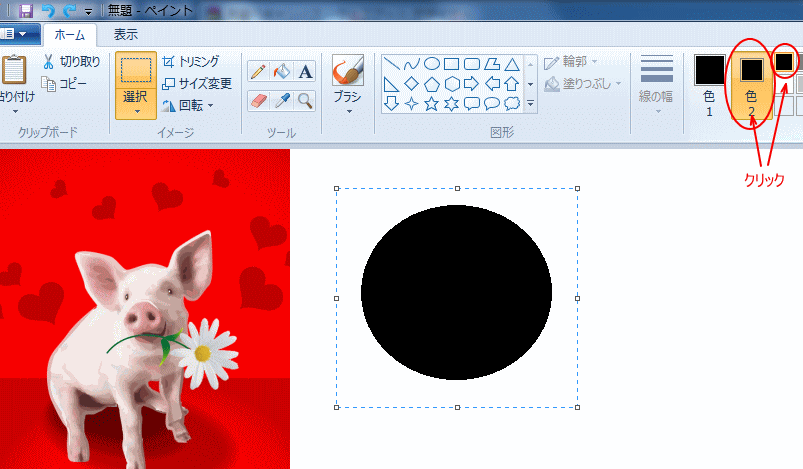Undo the last action via toolbar arrow

click(x=48, y=10)
